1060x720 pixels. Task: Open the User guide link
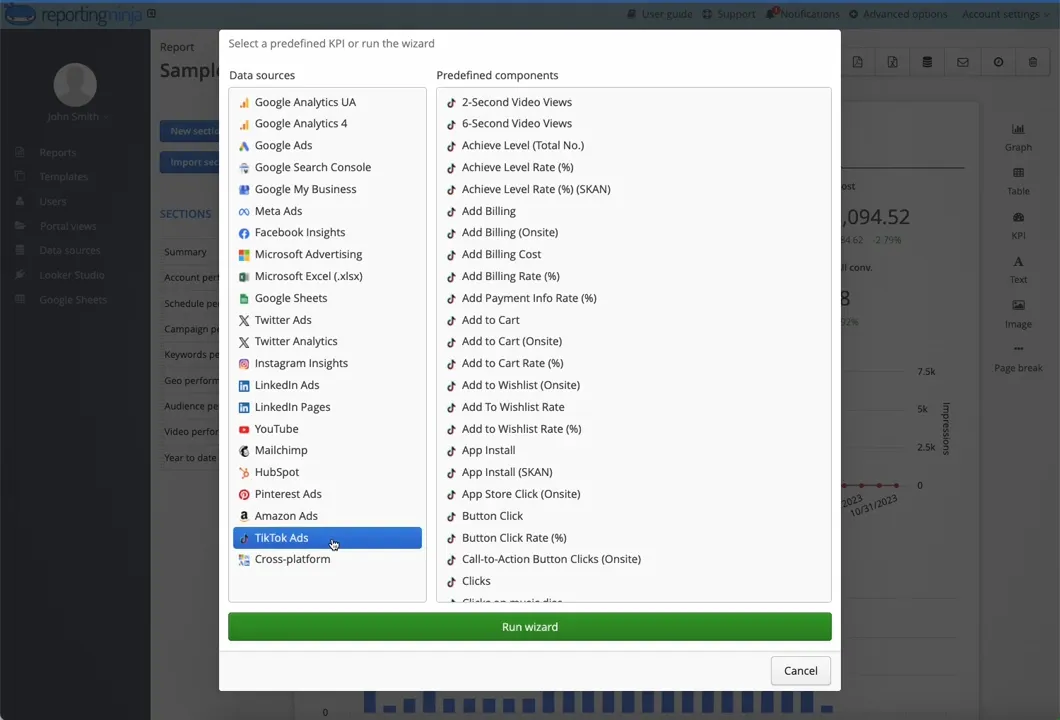pos(660,14)
